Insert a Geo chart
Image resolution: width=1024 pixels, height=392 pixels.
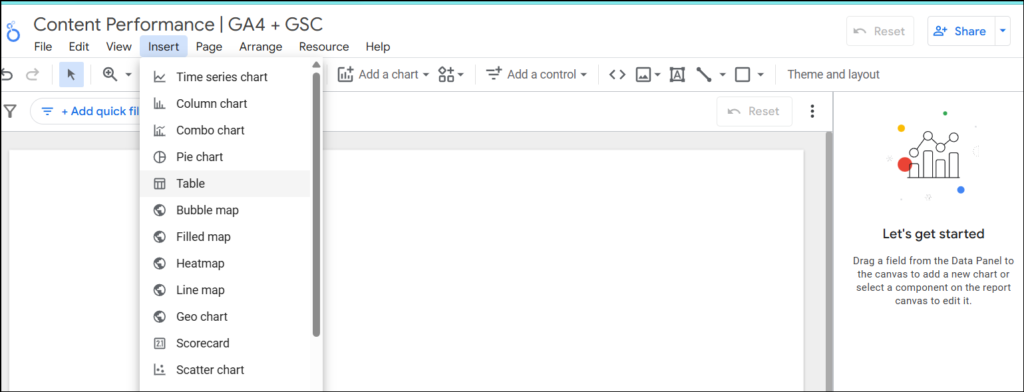click(x=225, y=317)
